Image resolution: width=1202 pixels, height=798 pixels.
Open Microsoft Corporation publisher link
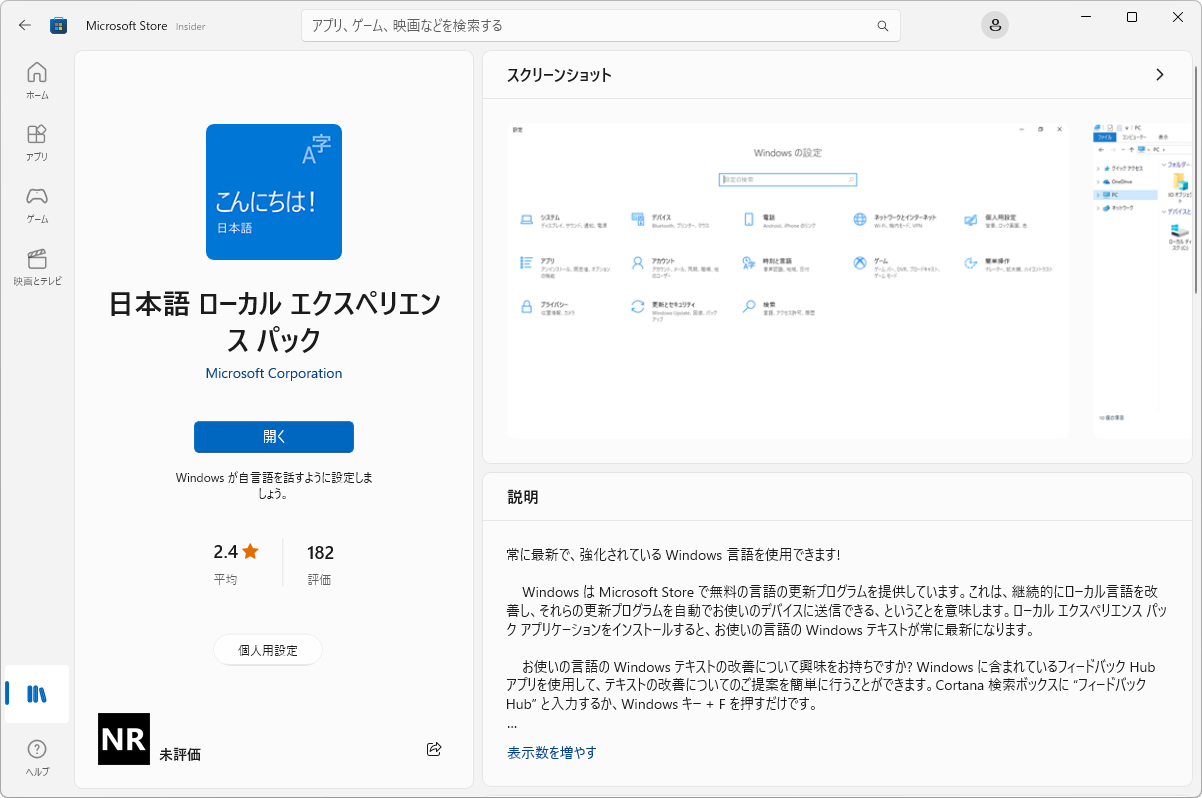273,372
